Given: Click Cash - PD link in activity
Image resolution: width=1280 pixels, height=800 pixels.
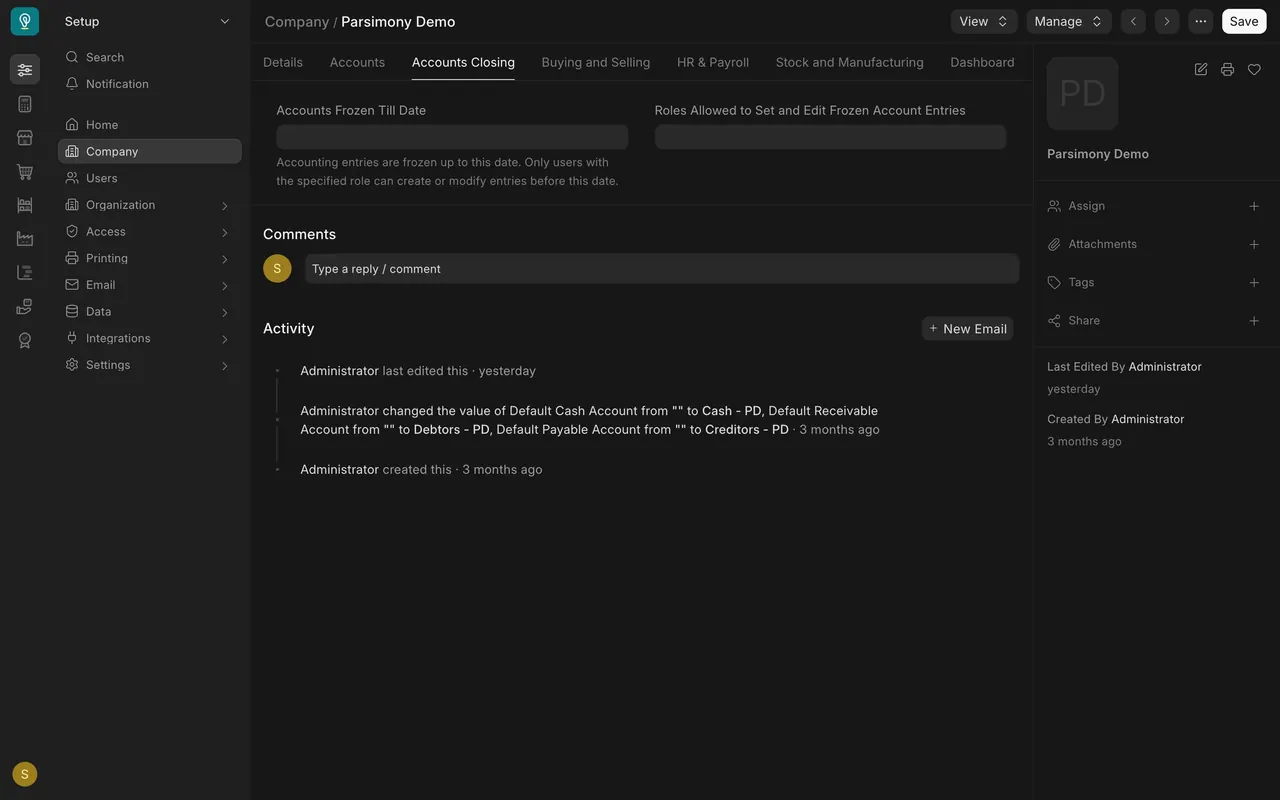Looking at the screenshot, I should pos(732,411).
